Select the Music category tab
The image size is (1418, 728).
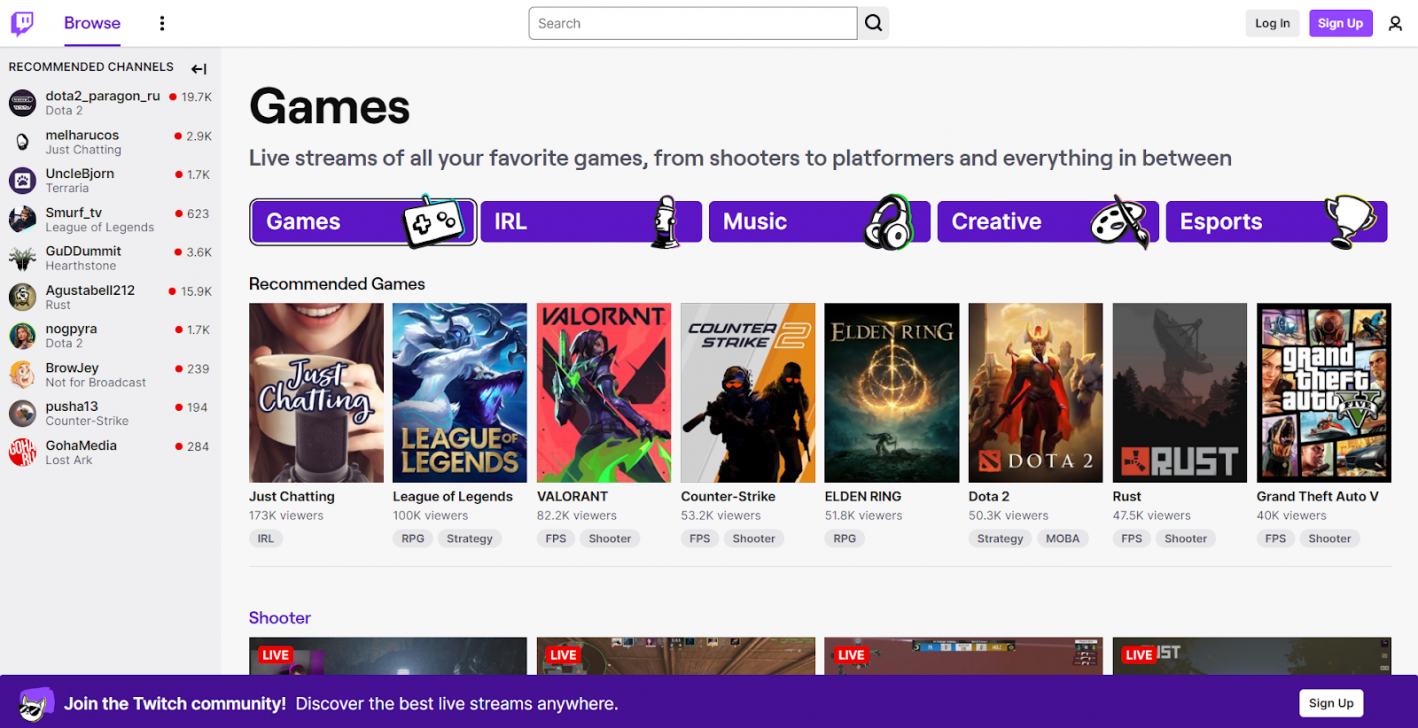pos(820,222)
